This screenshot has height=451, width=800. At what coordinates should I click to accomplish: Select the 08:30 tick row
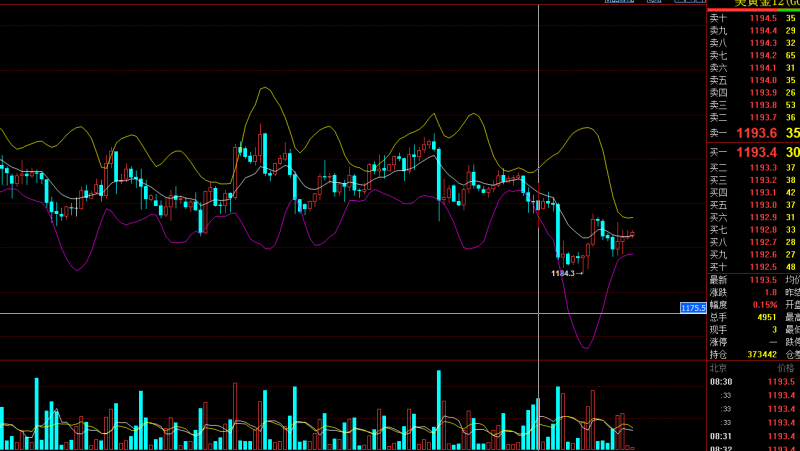[x=754, y=382]
